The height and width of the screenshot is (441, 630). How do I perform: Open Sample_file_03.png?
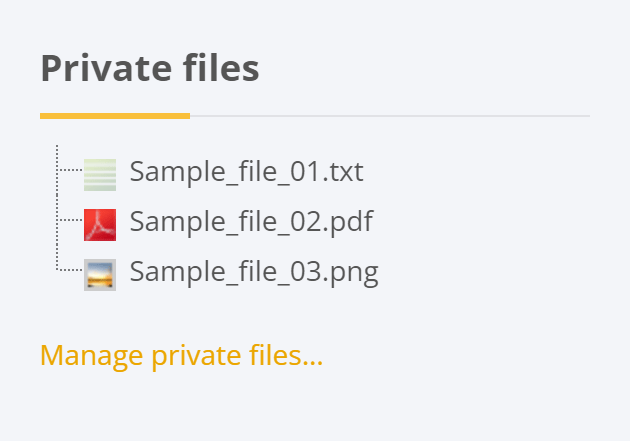coord(254,271)
